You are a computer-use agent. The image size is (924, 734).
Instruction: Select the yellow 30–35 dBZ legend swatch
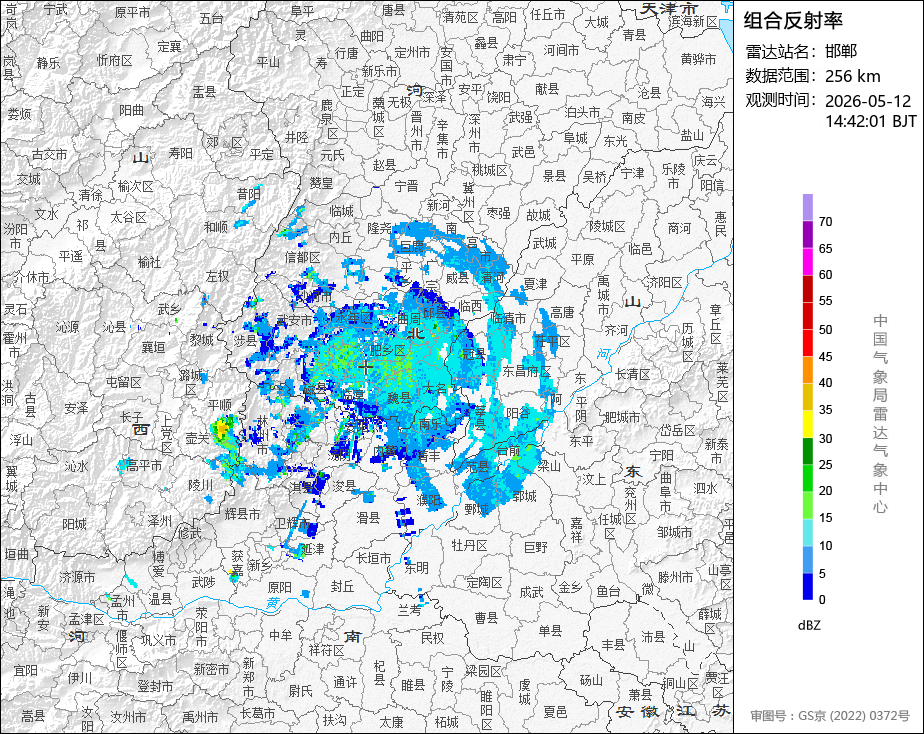pos(807,424)
